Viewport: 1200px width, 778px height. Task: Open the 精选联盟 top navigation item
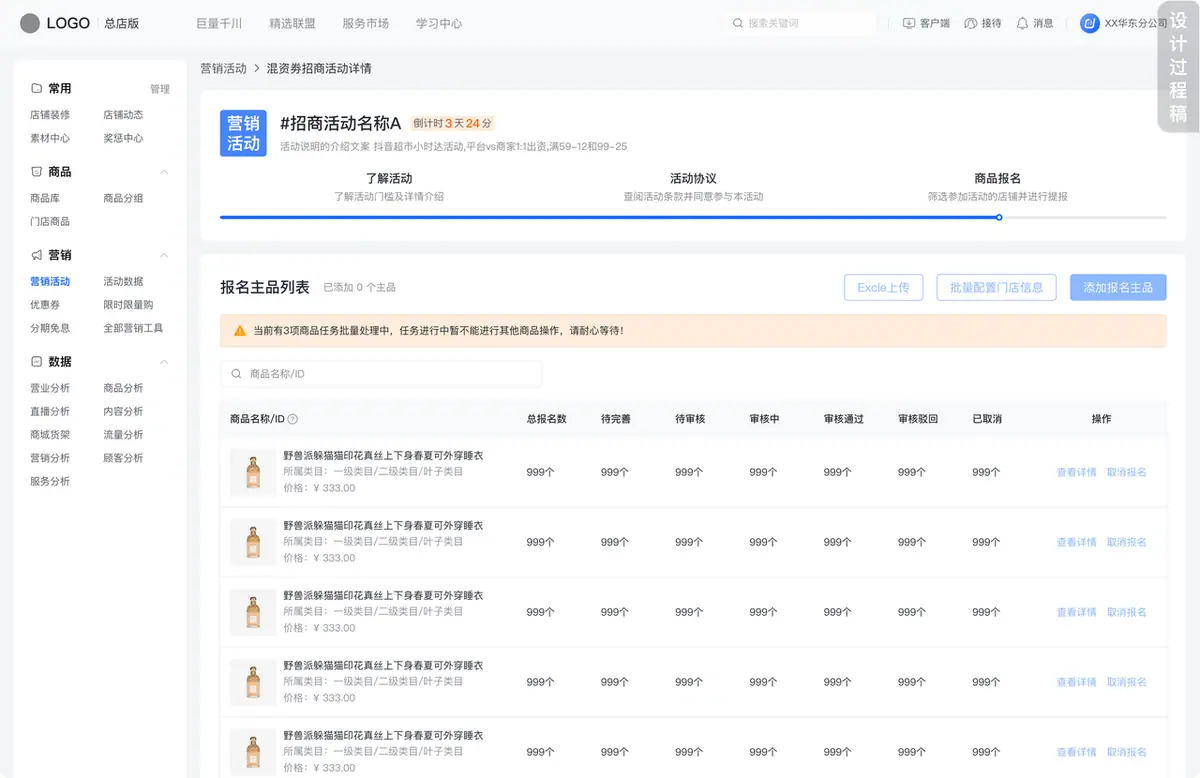(292, 23)
